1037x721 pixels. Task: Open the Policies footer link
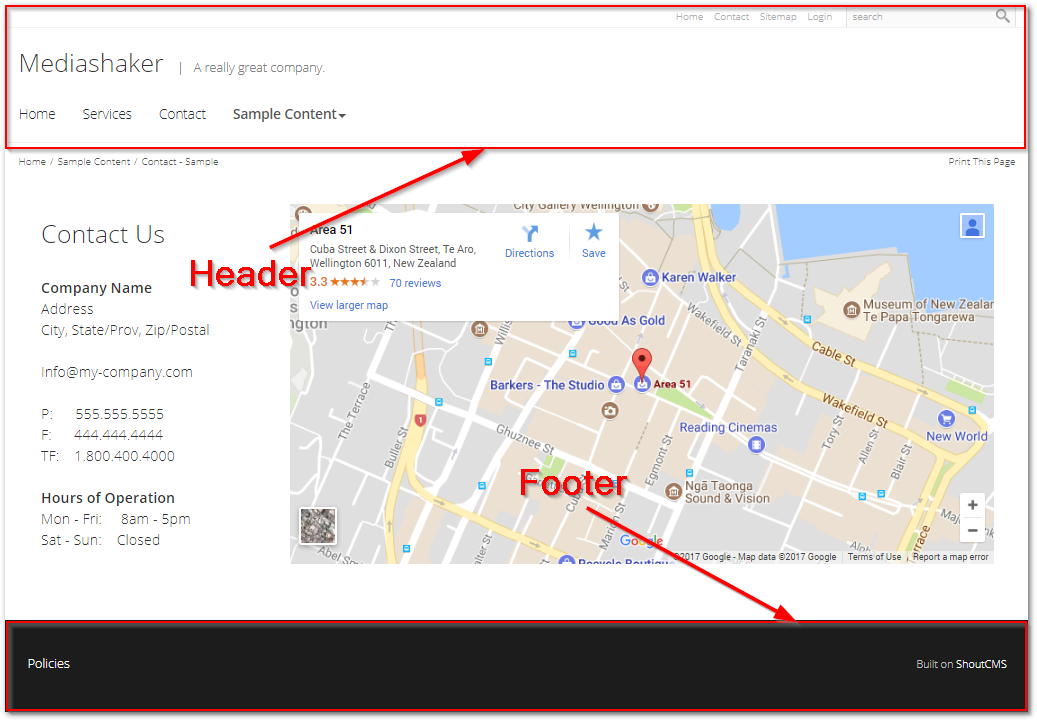[x=48, y=663]
